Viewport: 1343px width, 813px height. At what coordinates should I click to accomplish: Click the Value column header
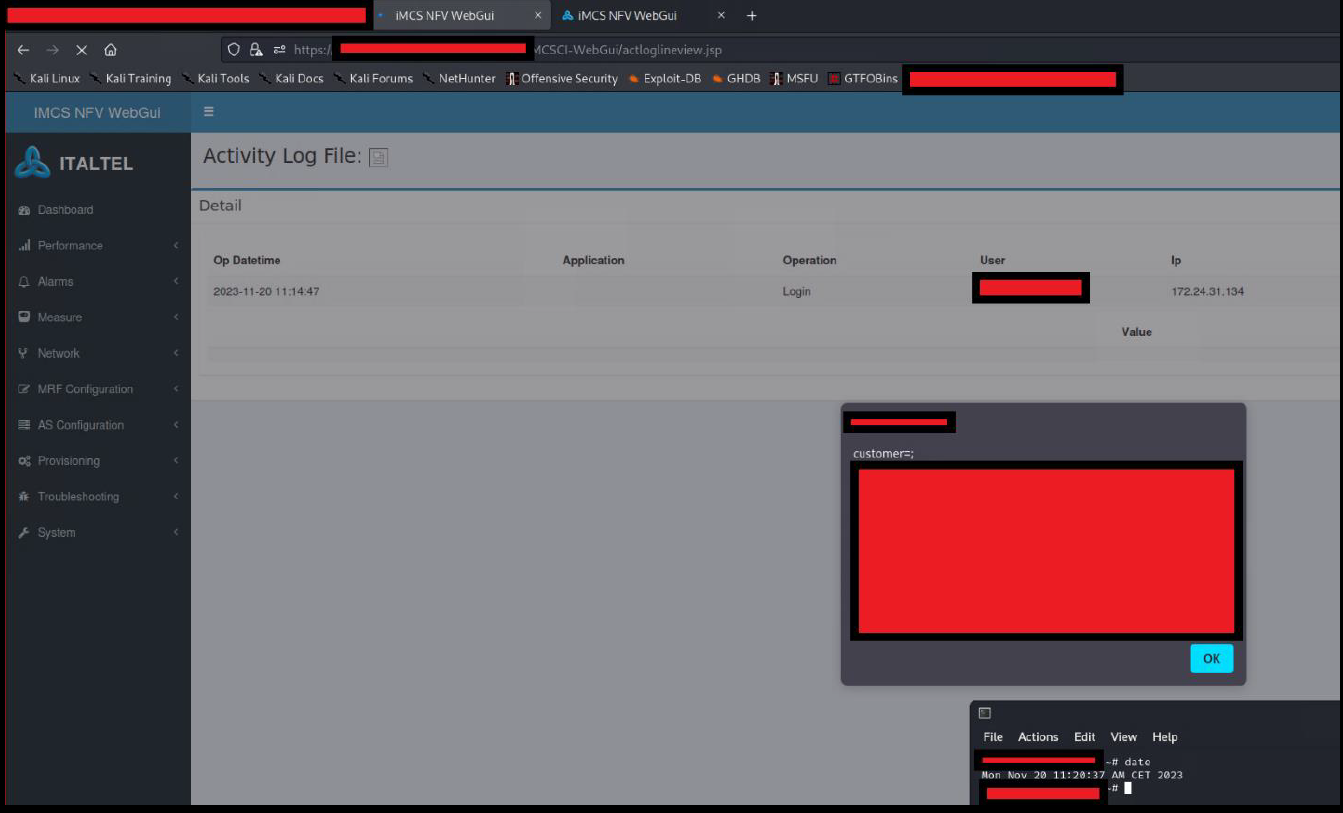point(1137,332)
